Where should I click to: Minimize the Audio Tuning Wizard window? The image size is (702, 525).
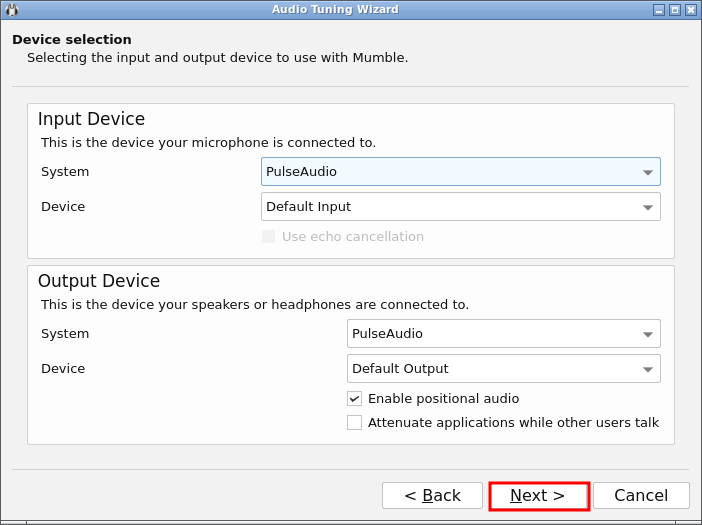[x=659, y=10]
